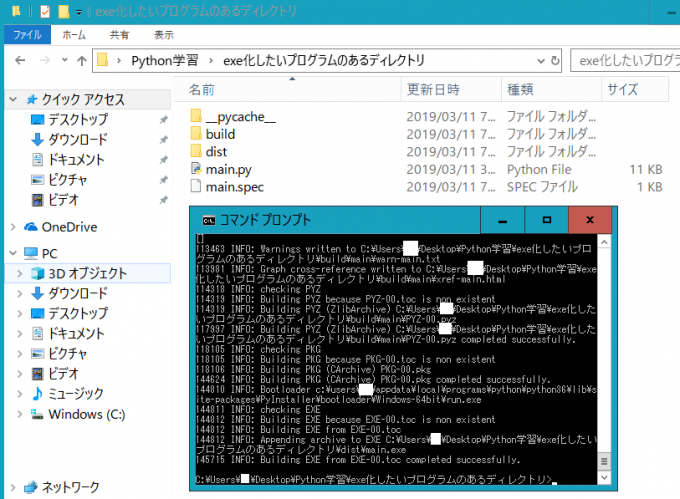Select the main.py Python file

tap(228, 169)
